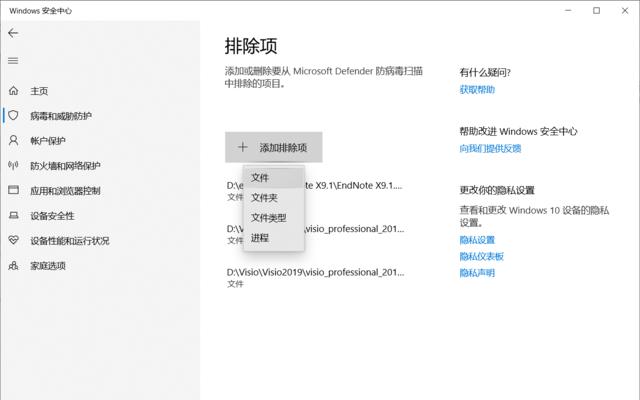Click the home icon beside 主页
Screen dimensions: 640x400
pyautogui.click(x=13, y=91)
